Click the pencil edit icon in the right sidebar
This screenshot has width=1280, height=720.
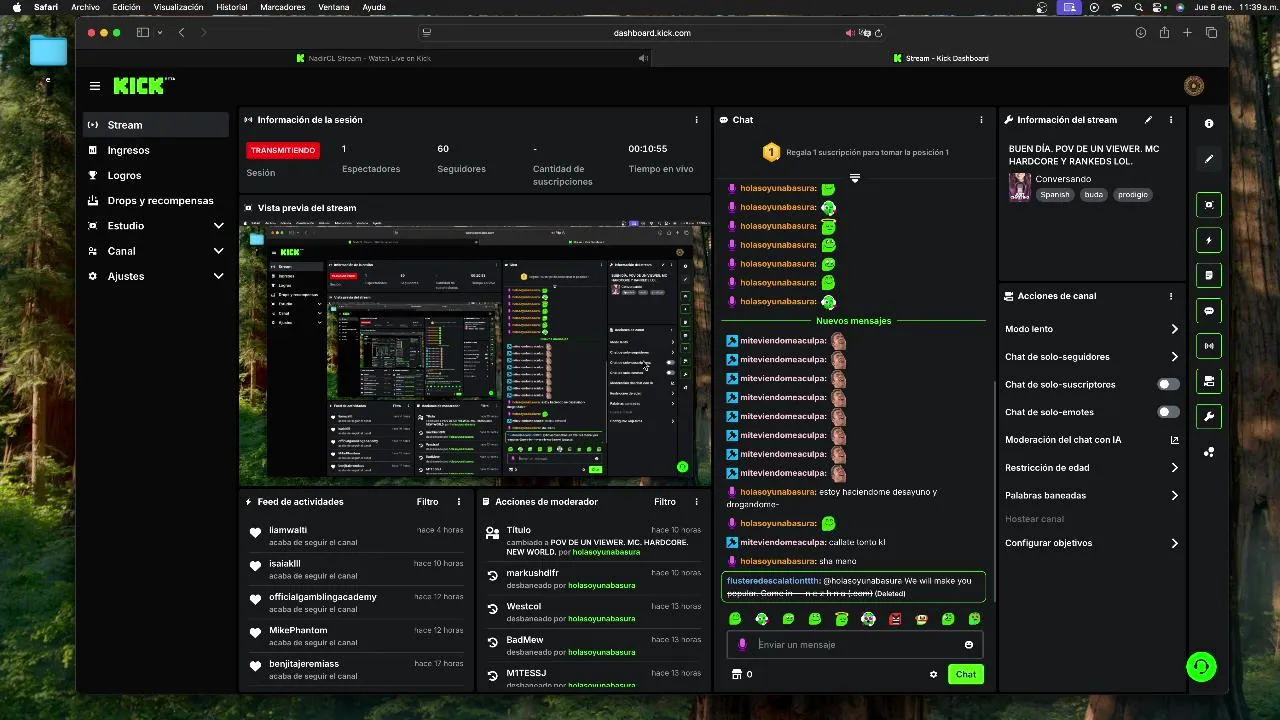[x=1209, y=159]
